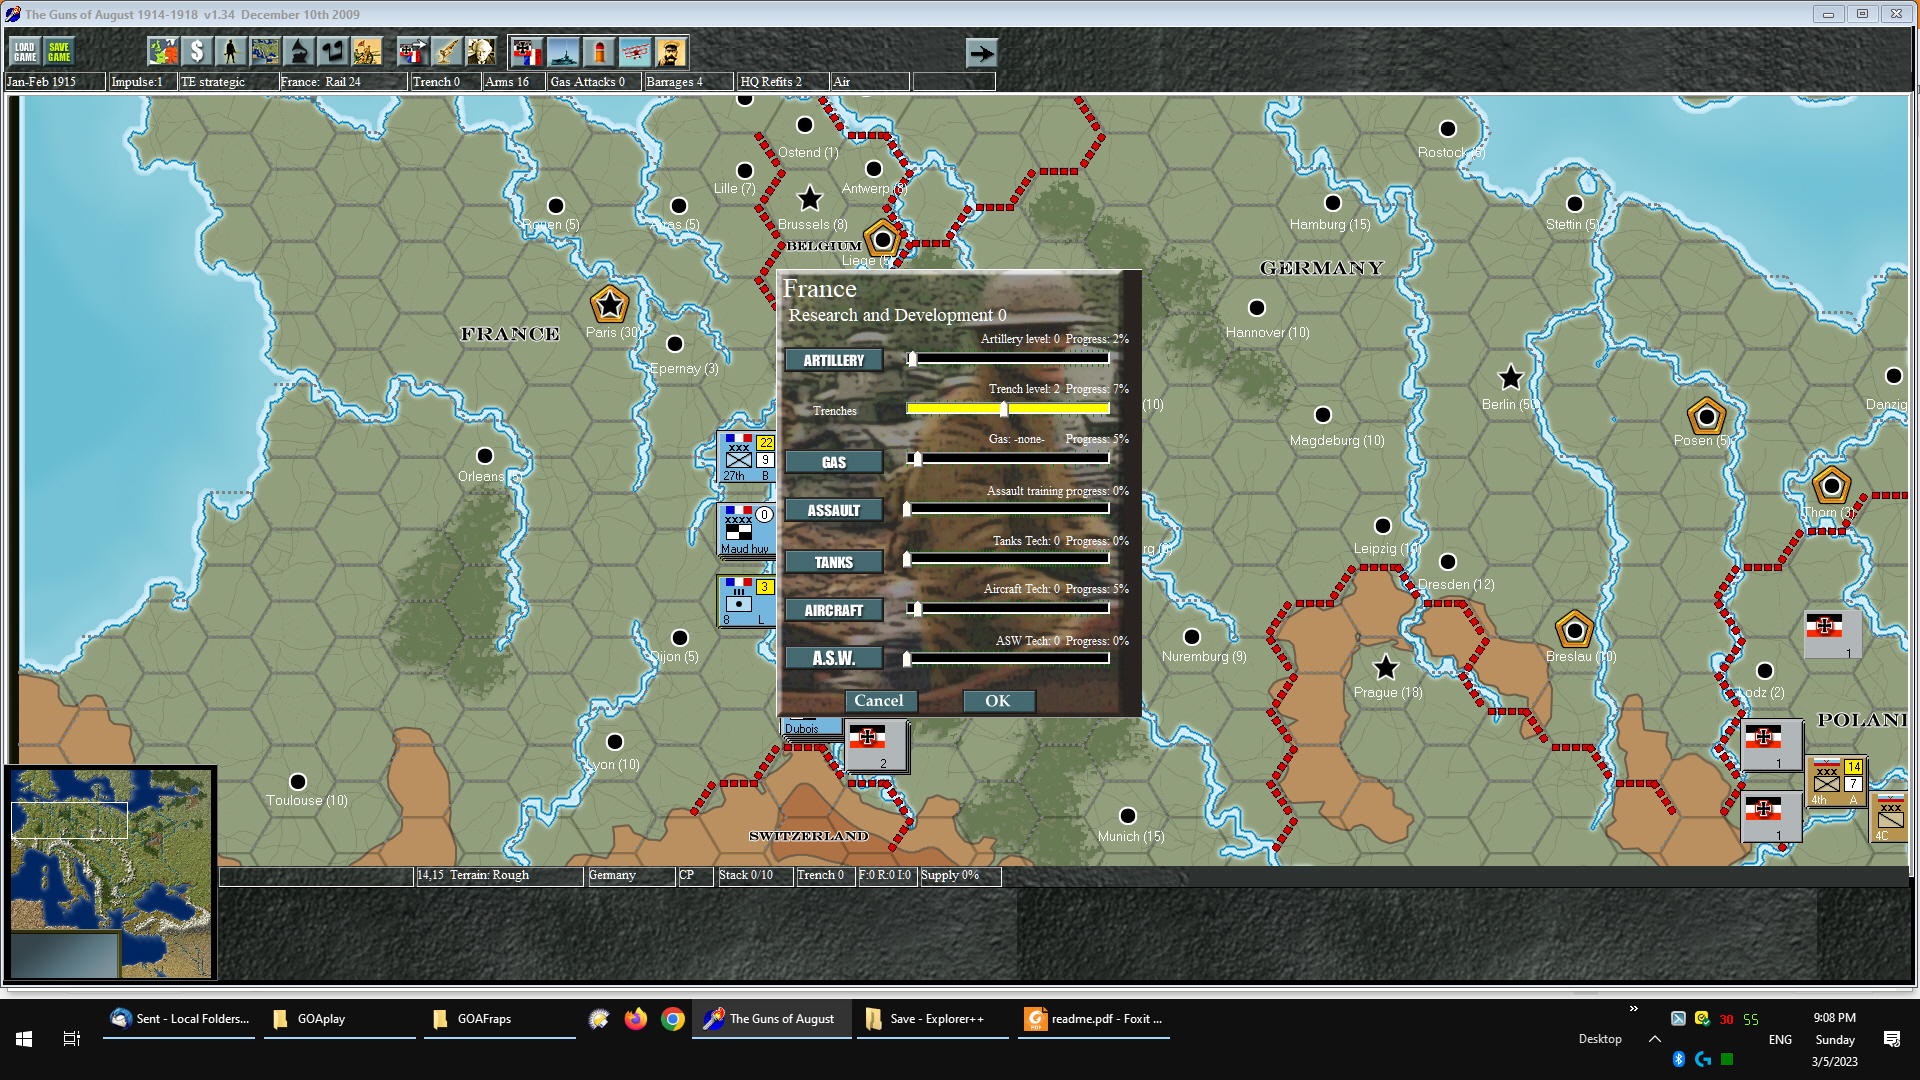This screenshot has width=1920, height=1080.
Task: Open the strategic map toolbar icon
Action: pyautogui.click(x=265, y=52)
